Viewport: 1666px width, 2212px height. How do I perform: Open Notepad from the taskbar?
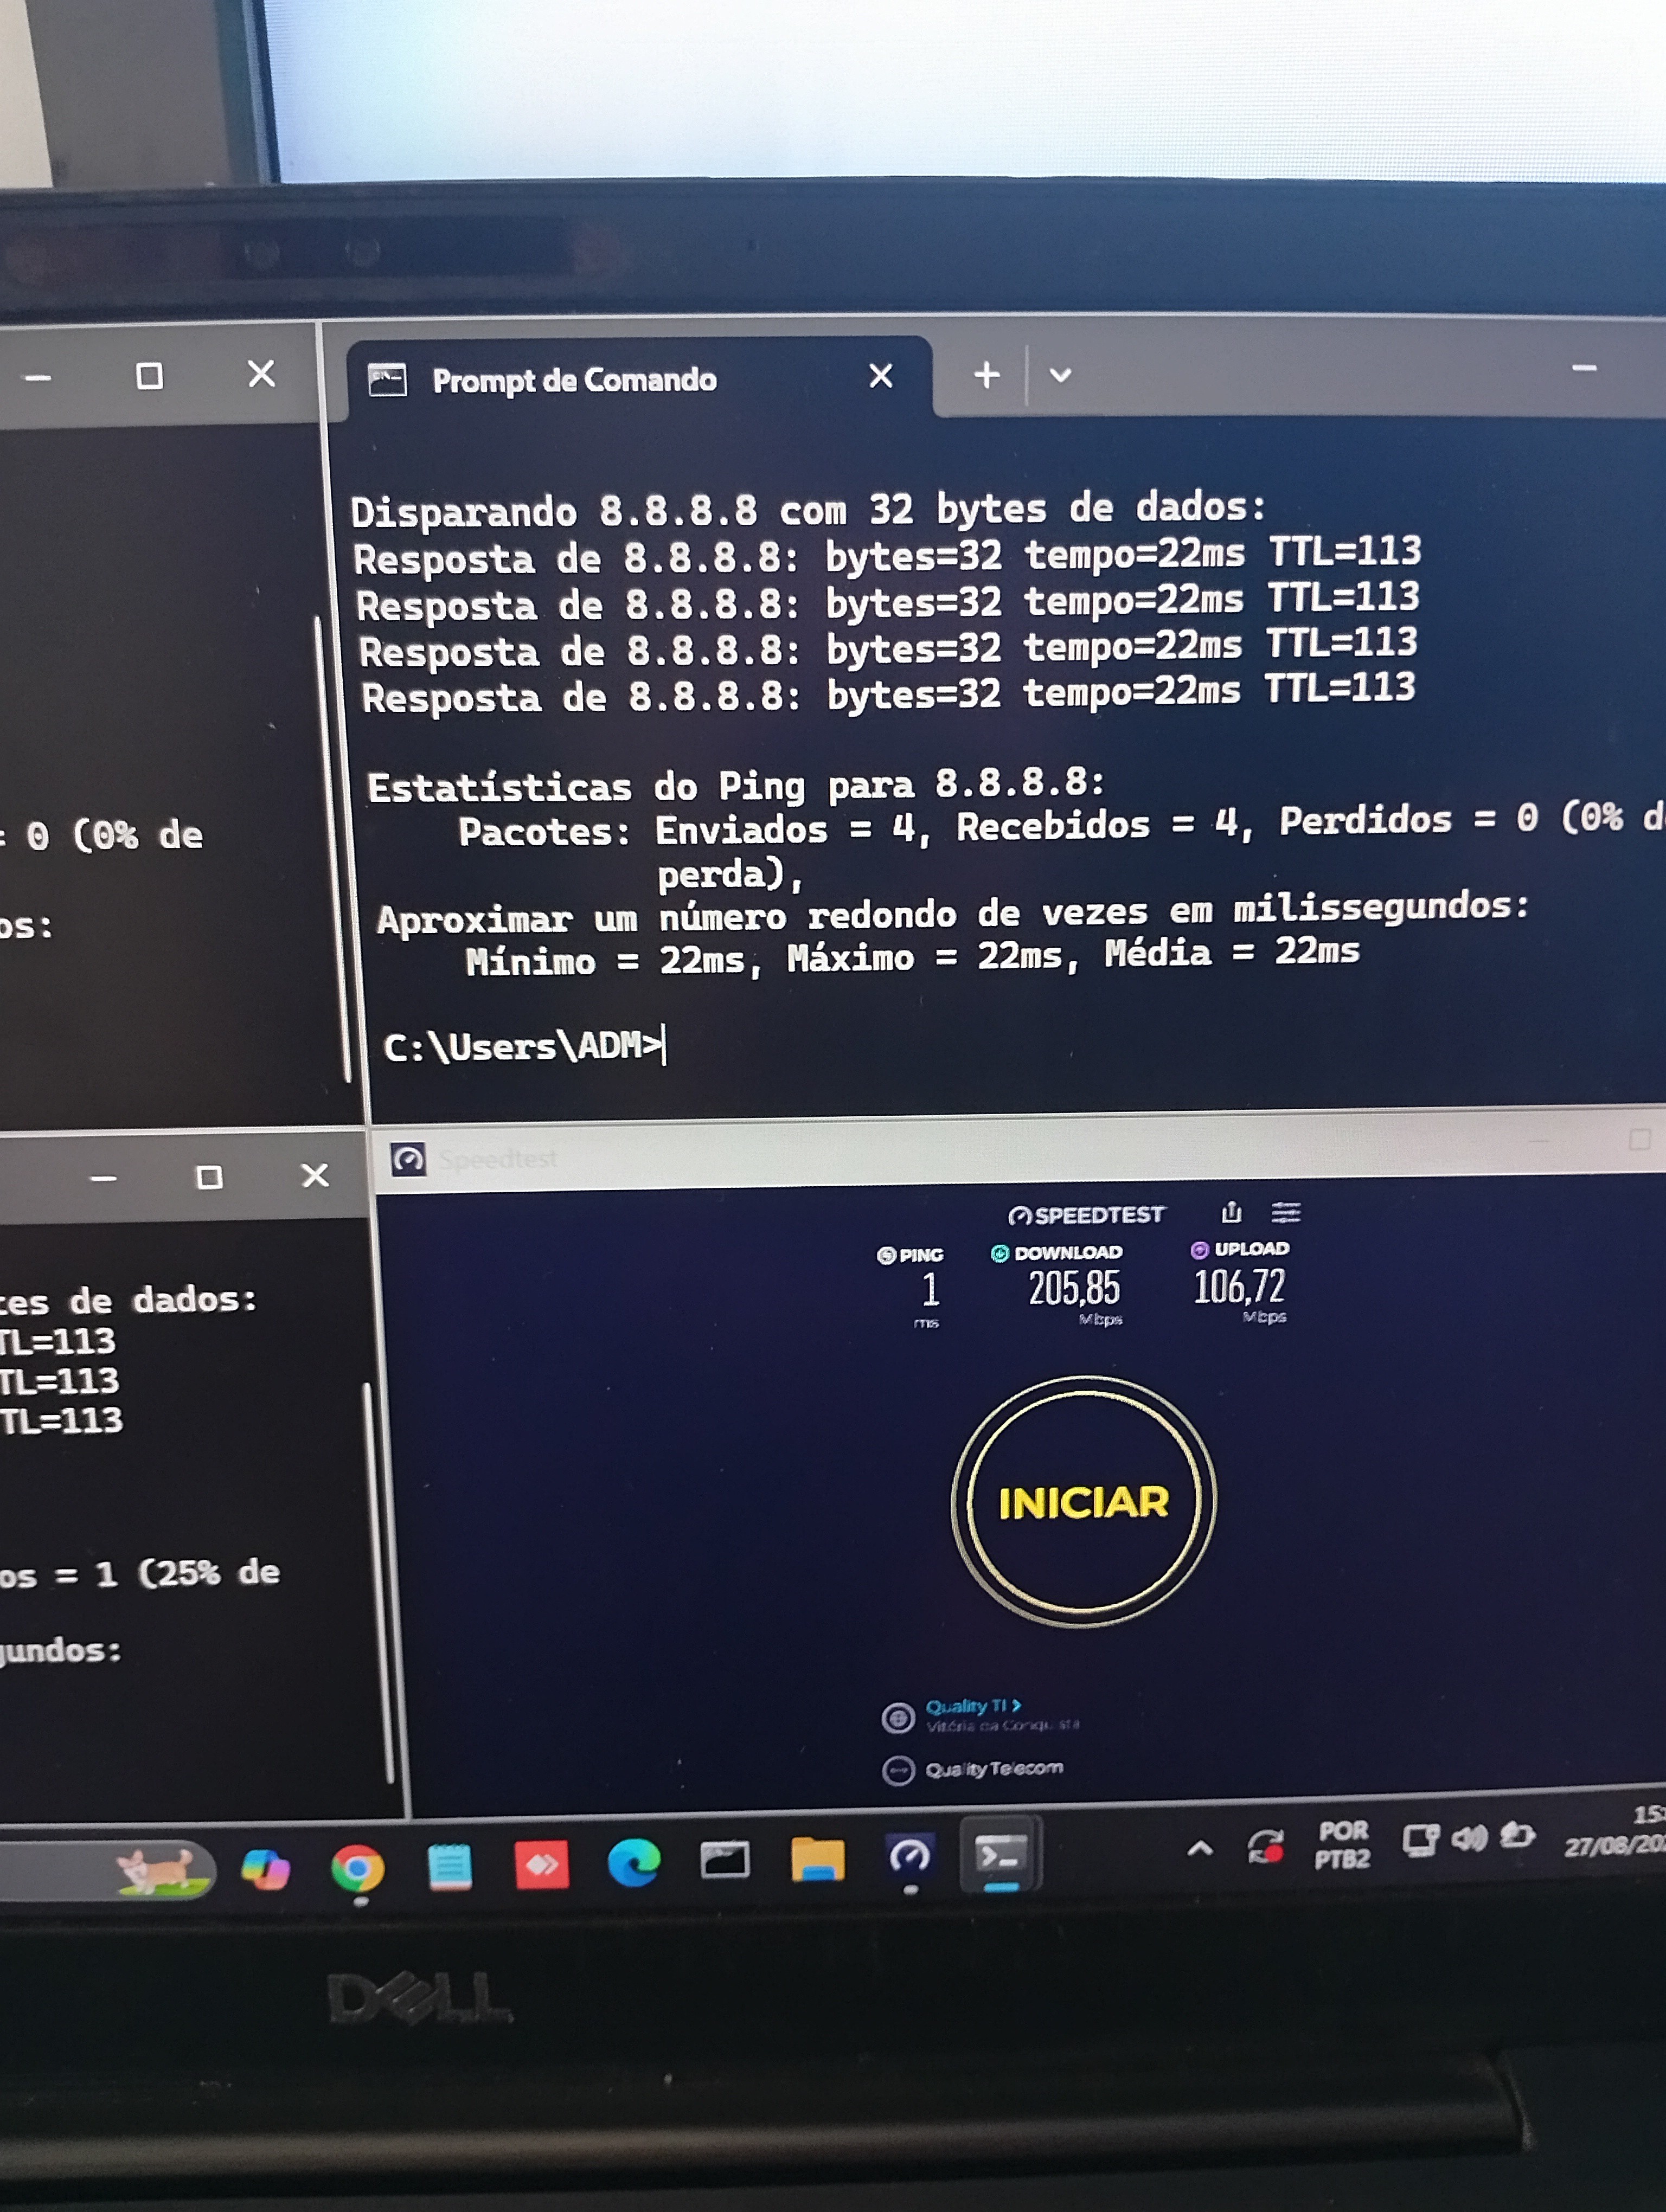point(449,1866)
